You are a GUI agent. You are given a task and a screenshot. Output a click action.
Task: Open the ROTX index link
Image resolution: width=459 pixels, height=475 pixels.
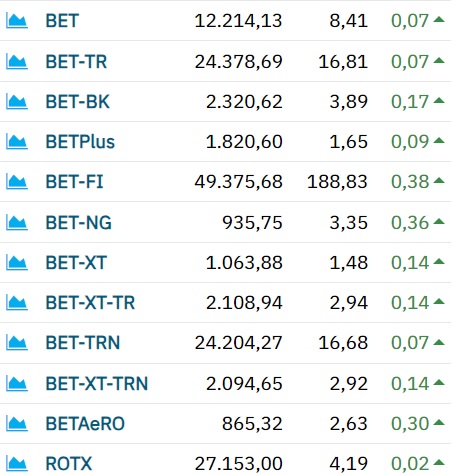tap(69, 464)
